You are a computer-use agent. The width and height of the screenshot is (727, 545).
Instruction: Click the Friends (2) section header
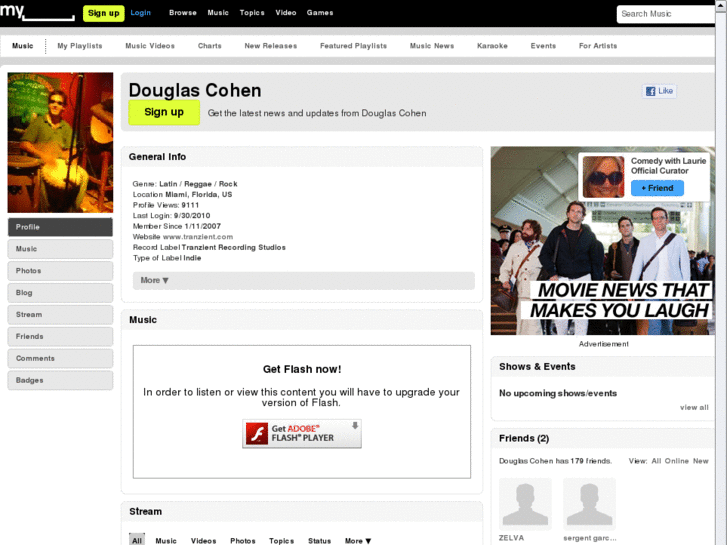pyautogui.click(x=524, y=438)
